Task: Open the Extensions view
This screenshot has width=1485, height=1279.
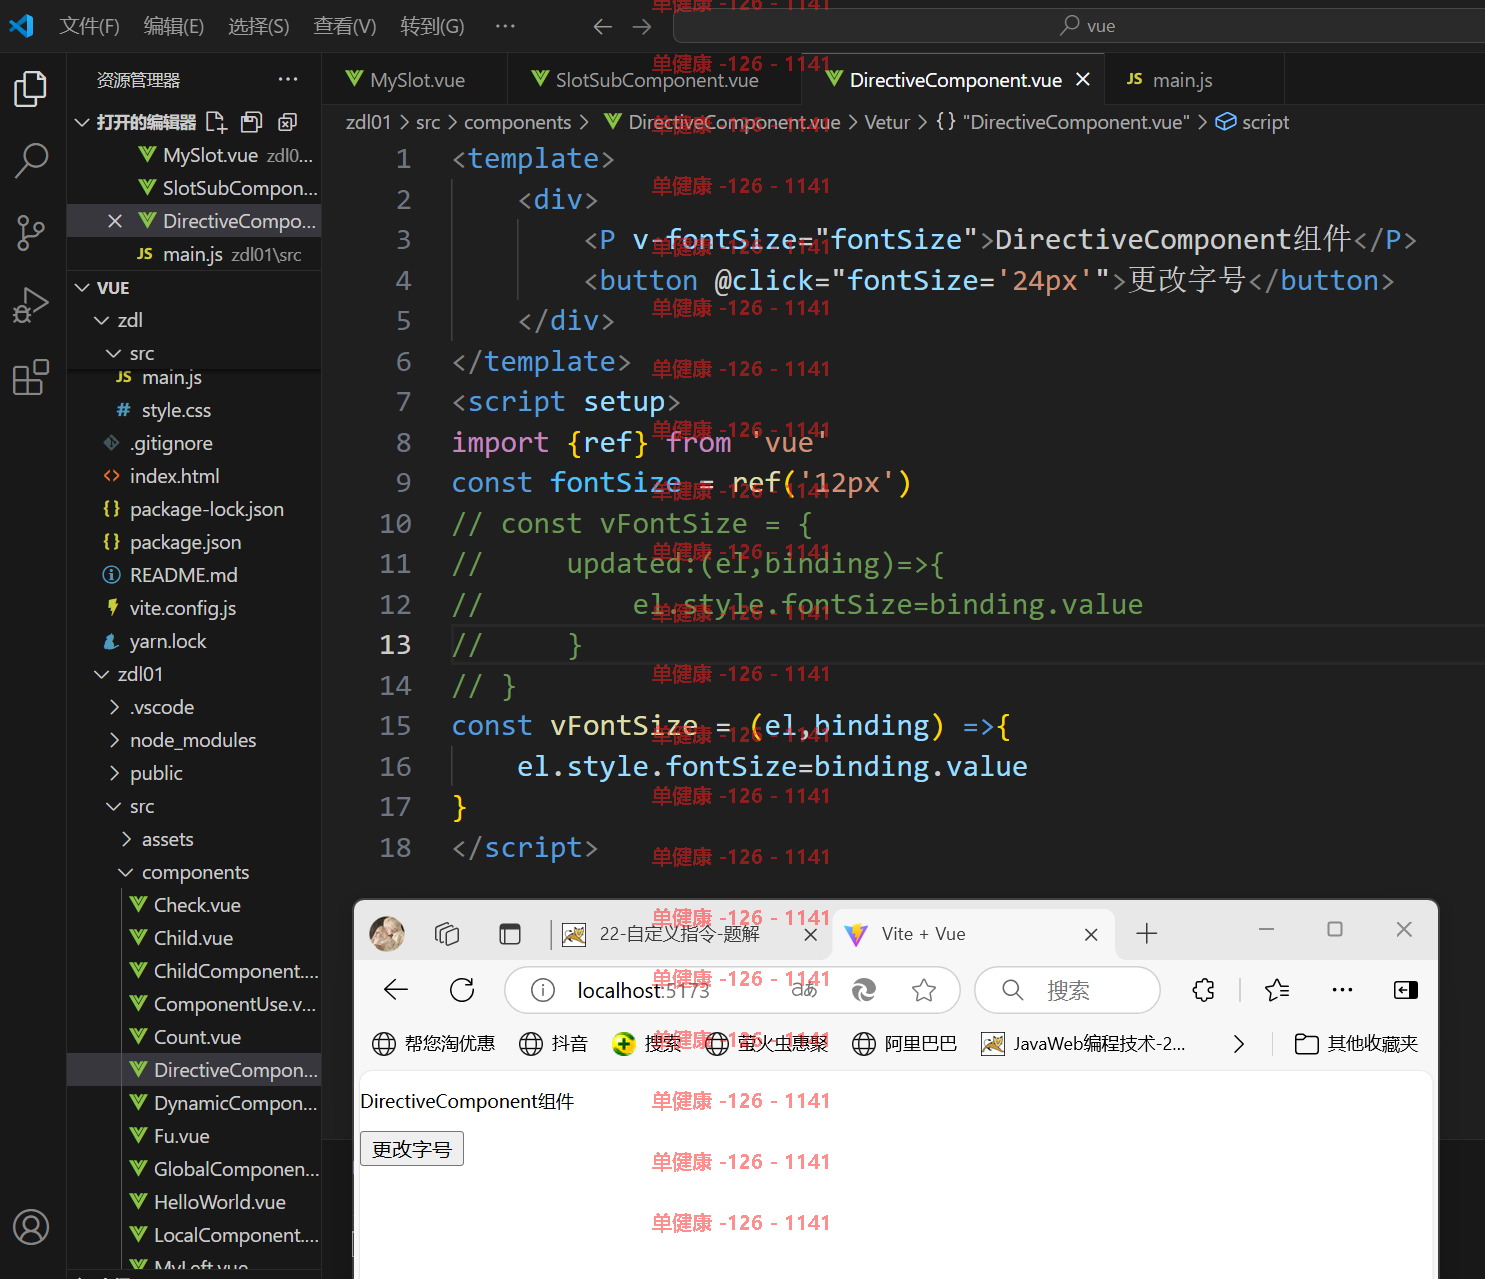Action: [x=31, y=377]
